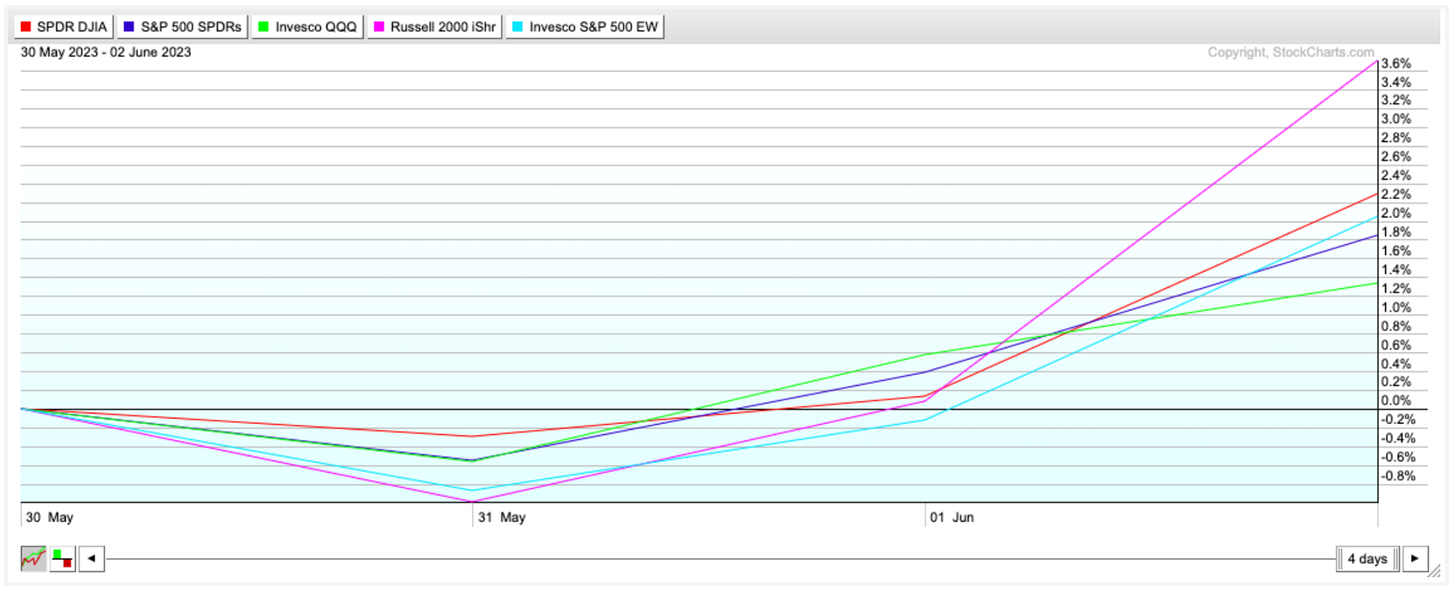This screenshot has height=591, width=1456.
Task: Click the date range slider track
Action: point(720,558)
